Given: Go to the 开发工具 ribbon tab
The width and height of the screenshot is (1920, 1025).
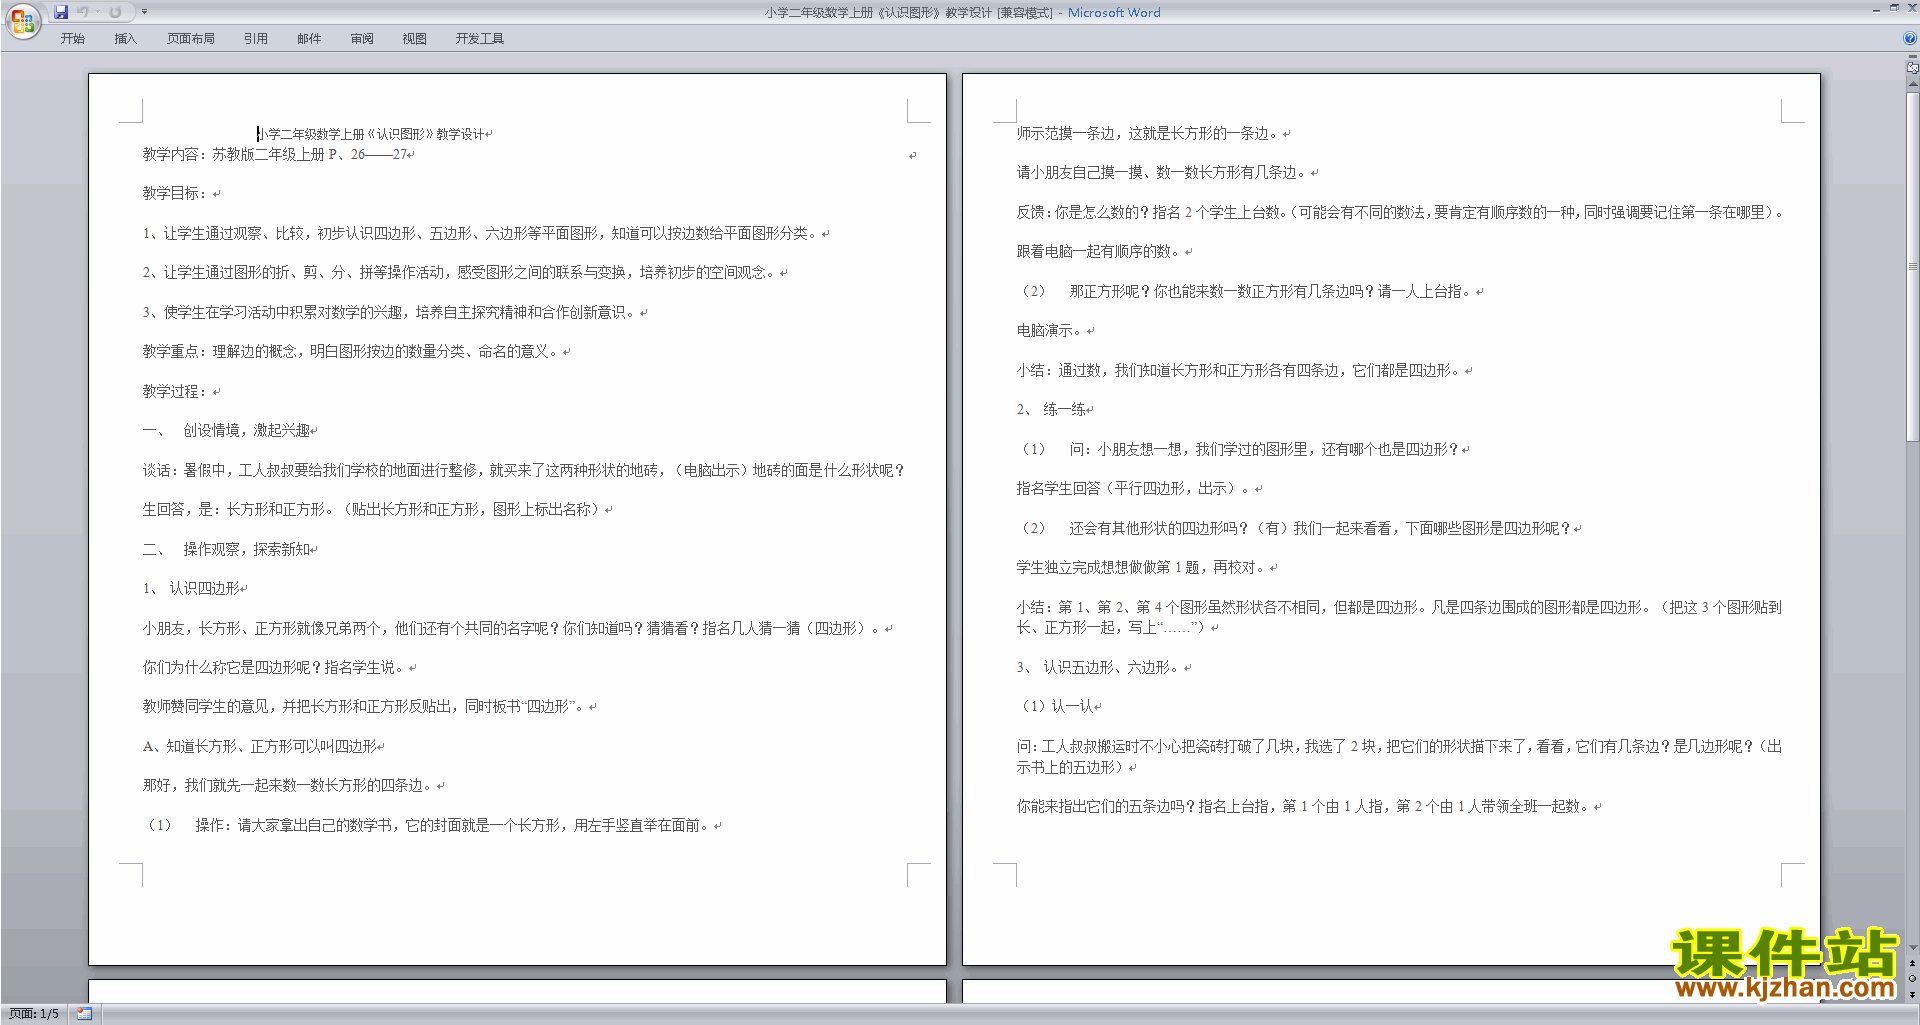Looking at the screenshot, I should point(480,39).
